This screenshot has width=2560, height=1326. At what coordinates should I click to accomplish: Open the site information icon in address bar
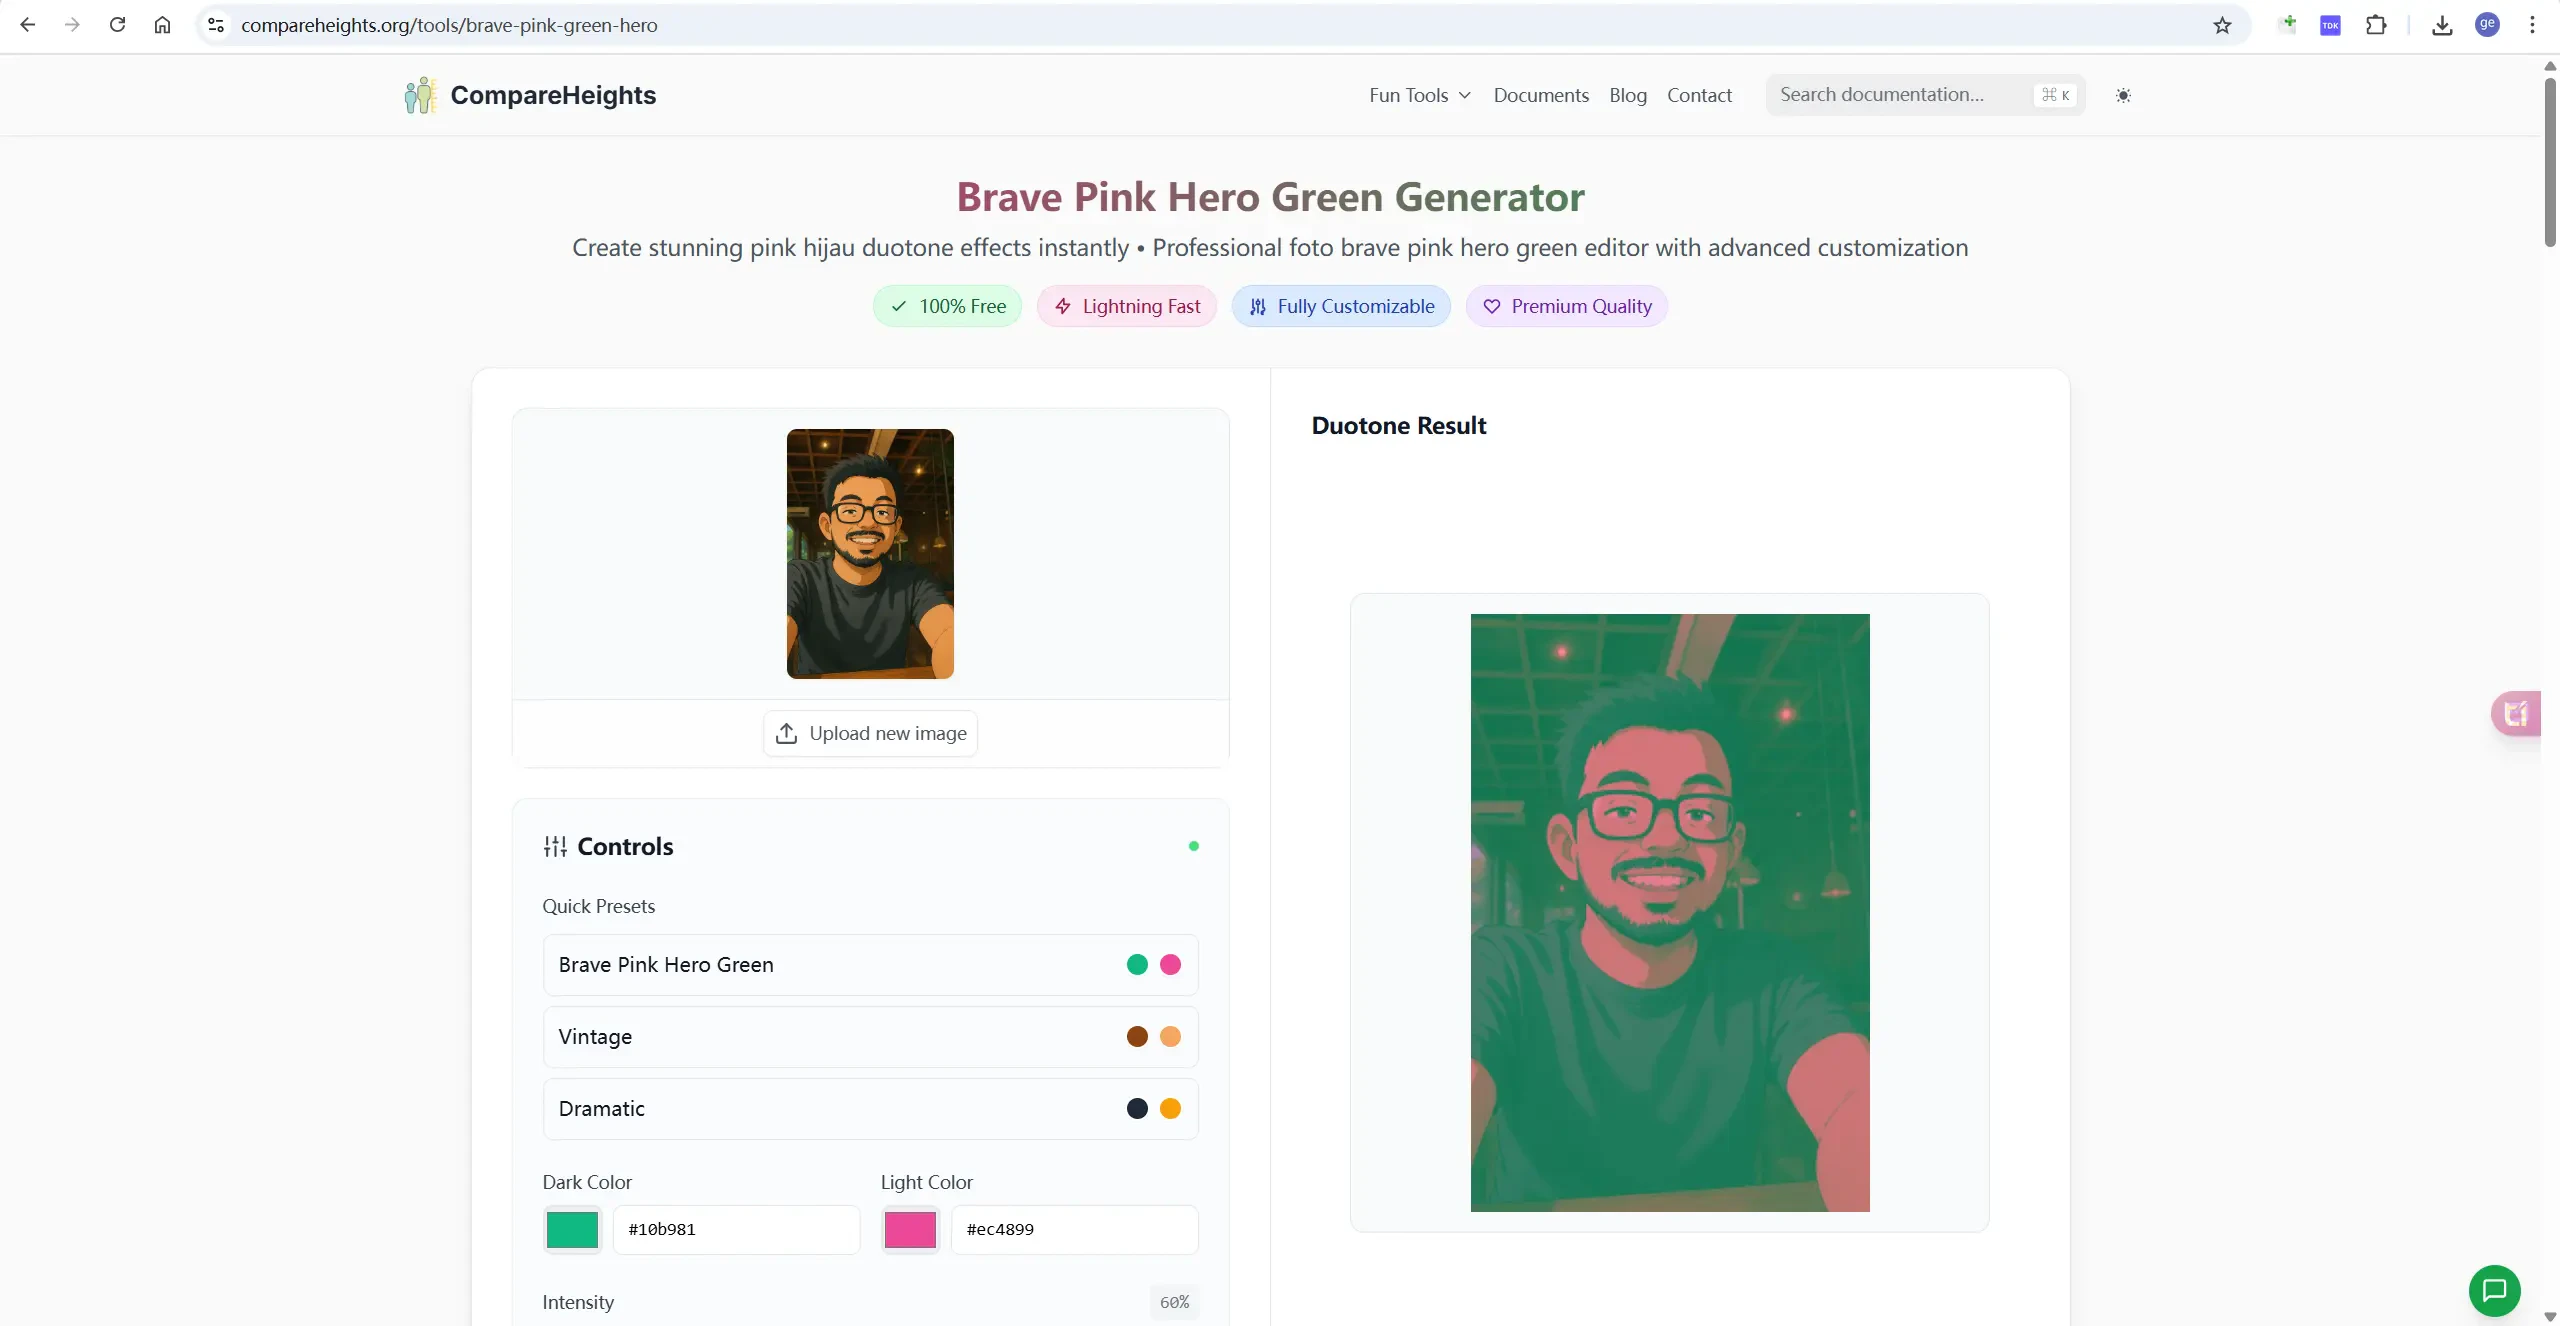point(215,25)
